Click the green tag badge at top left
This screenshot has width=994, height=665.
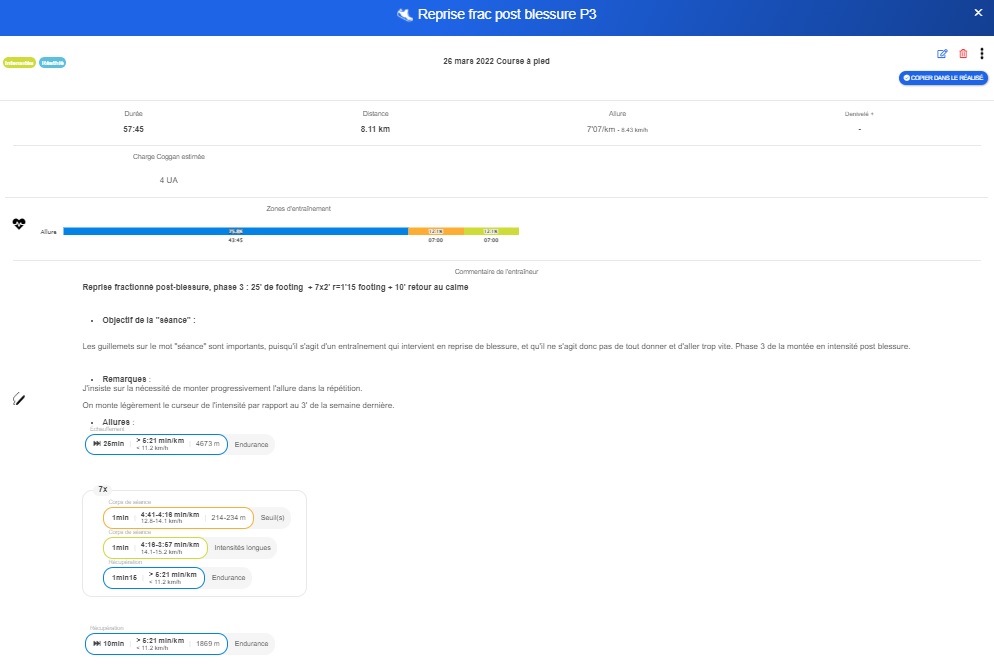point(19,62)
